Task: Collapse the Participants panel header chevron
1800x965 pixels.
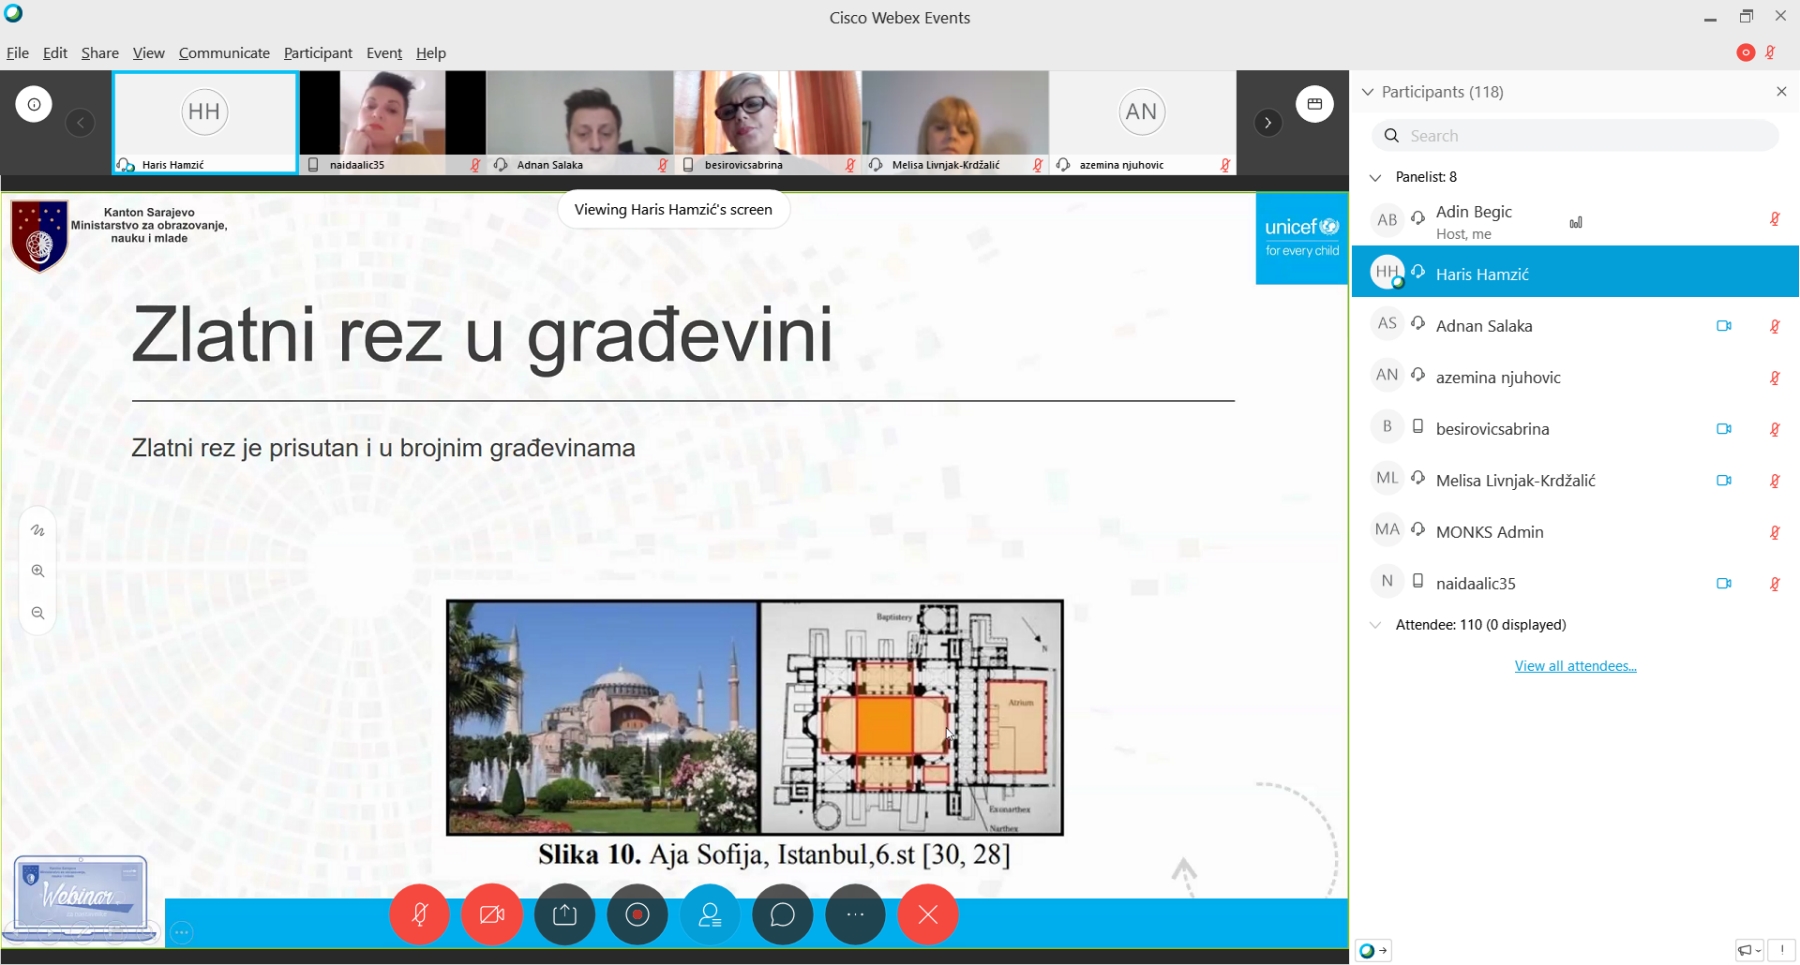Action: (x=1368, y=92)
